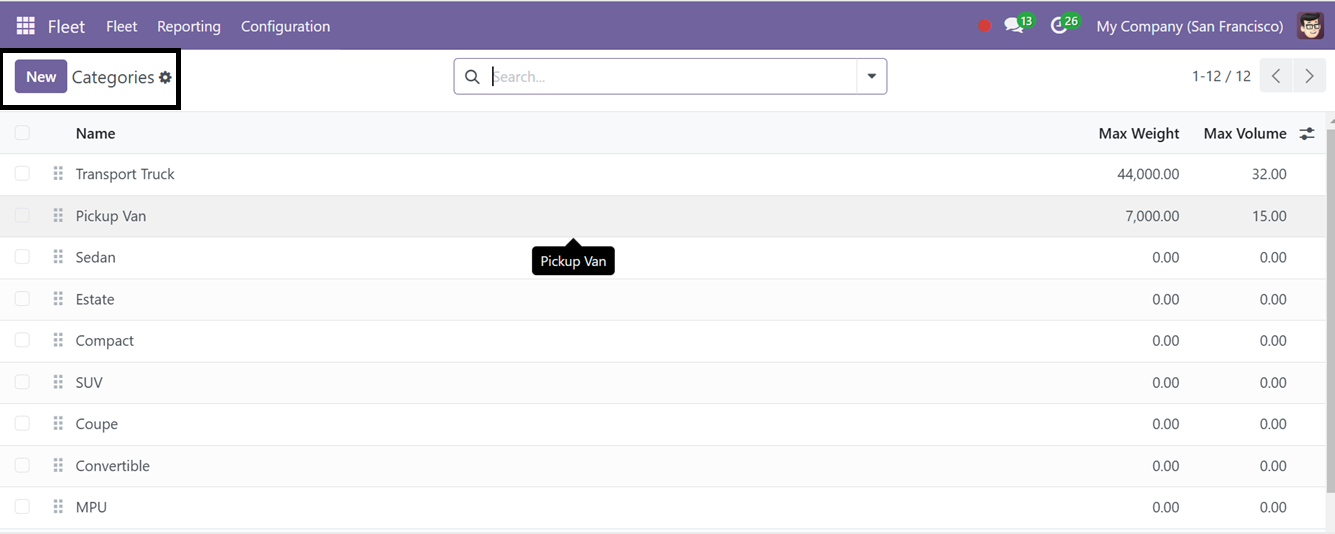Check the Pickup Van row checkbox
Viewport: 1335px width, 534px height.
point(22,216)
